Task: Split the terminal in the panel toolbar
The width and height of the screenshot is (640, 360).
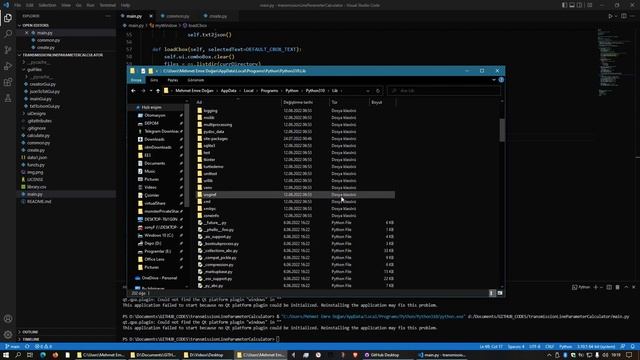Action: pos(609,287)
